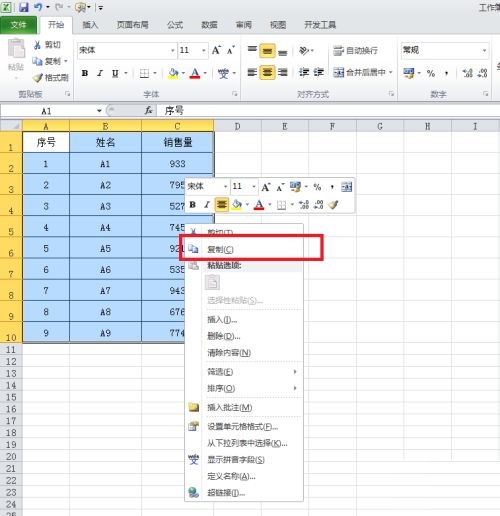Click mini toolbar font color A swatch
Image resolution: width=500 pixels, height=516 pixels.
tap(259, 204)
